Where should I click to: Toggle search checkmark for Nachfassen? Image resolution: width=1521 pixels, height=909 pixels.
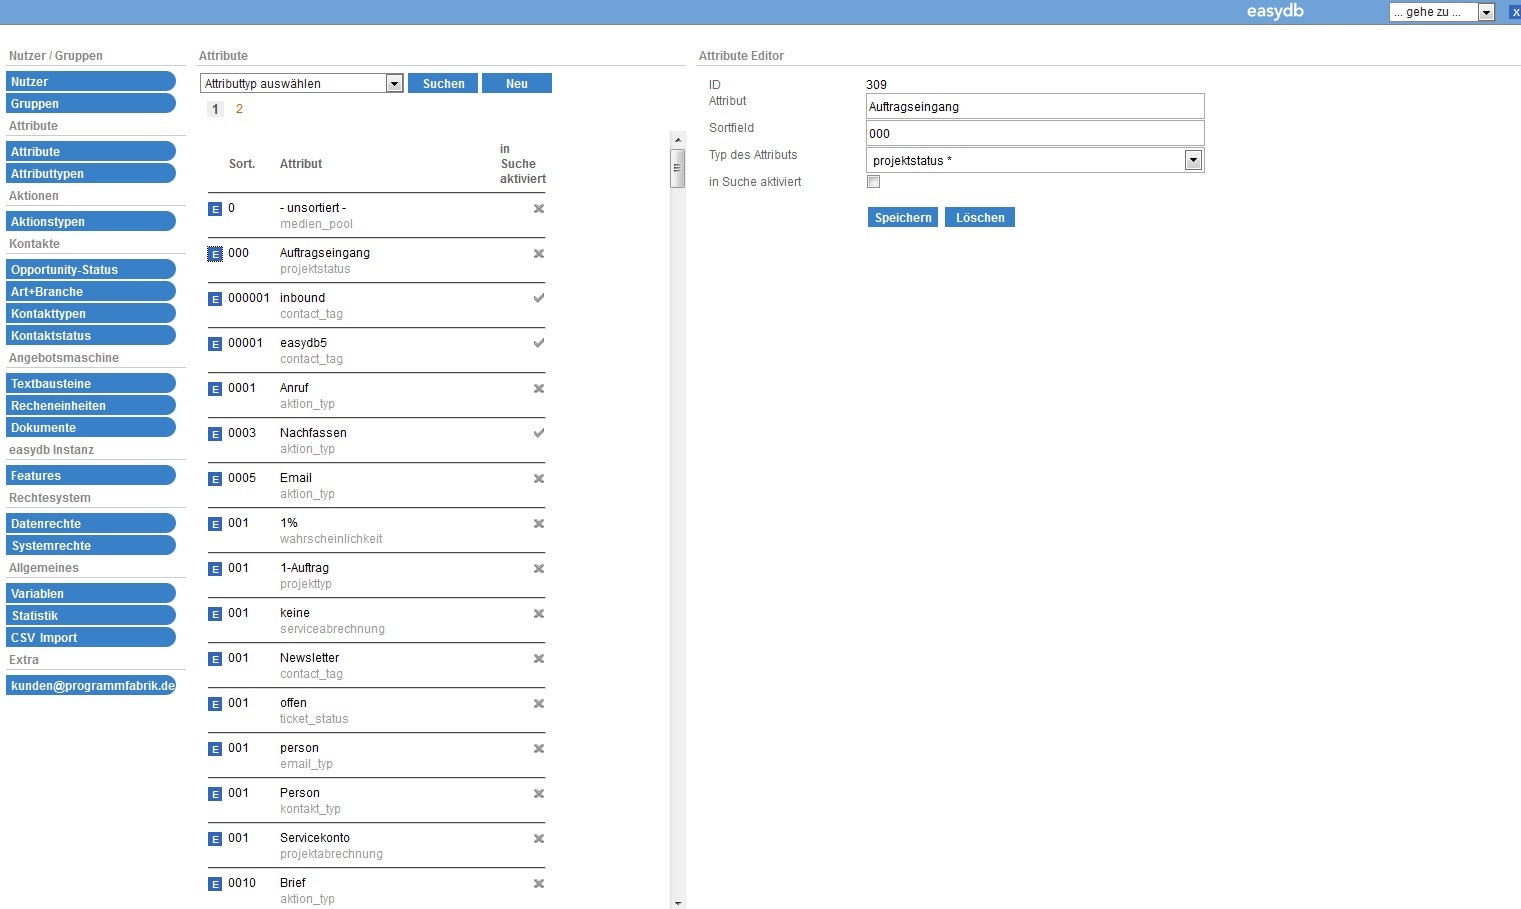(x=539, y=433)
